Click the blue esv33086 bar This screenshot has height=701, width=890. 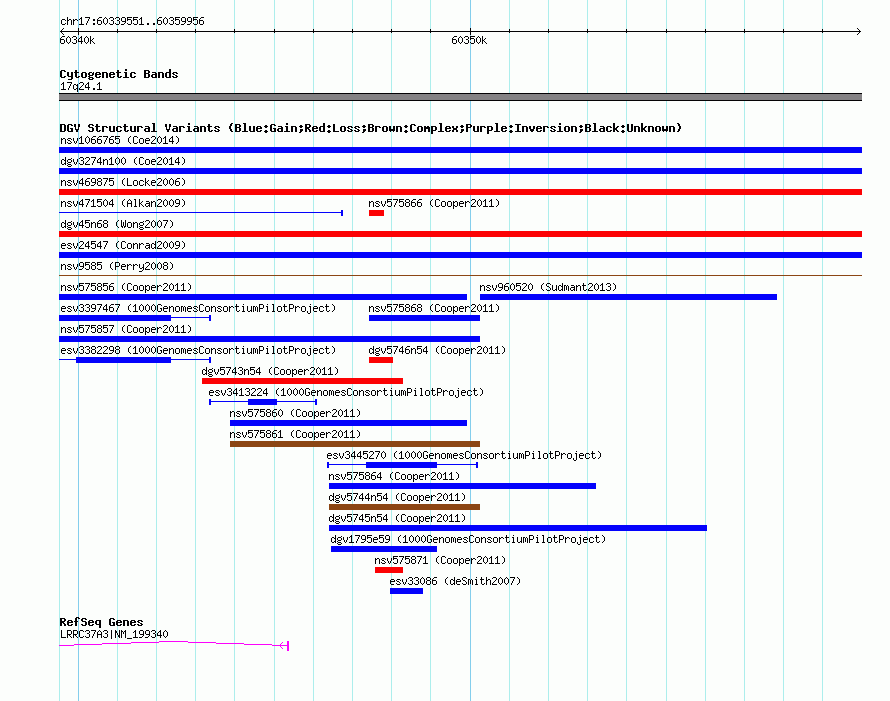[x=406, y=591]
